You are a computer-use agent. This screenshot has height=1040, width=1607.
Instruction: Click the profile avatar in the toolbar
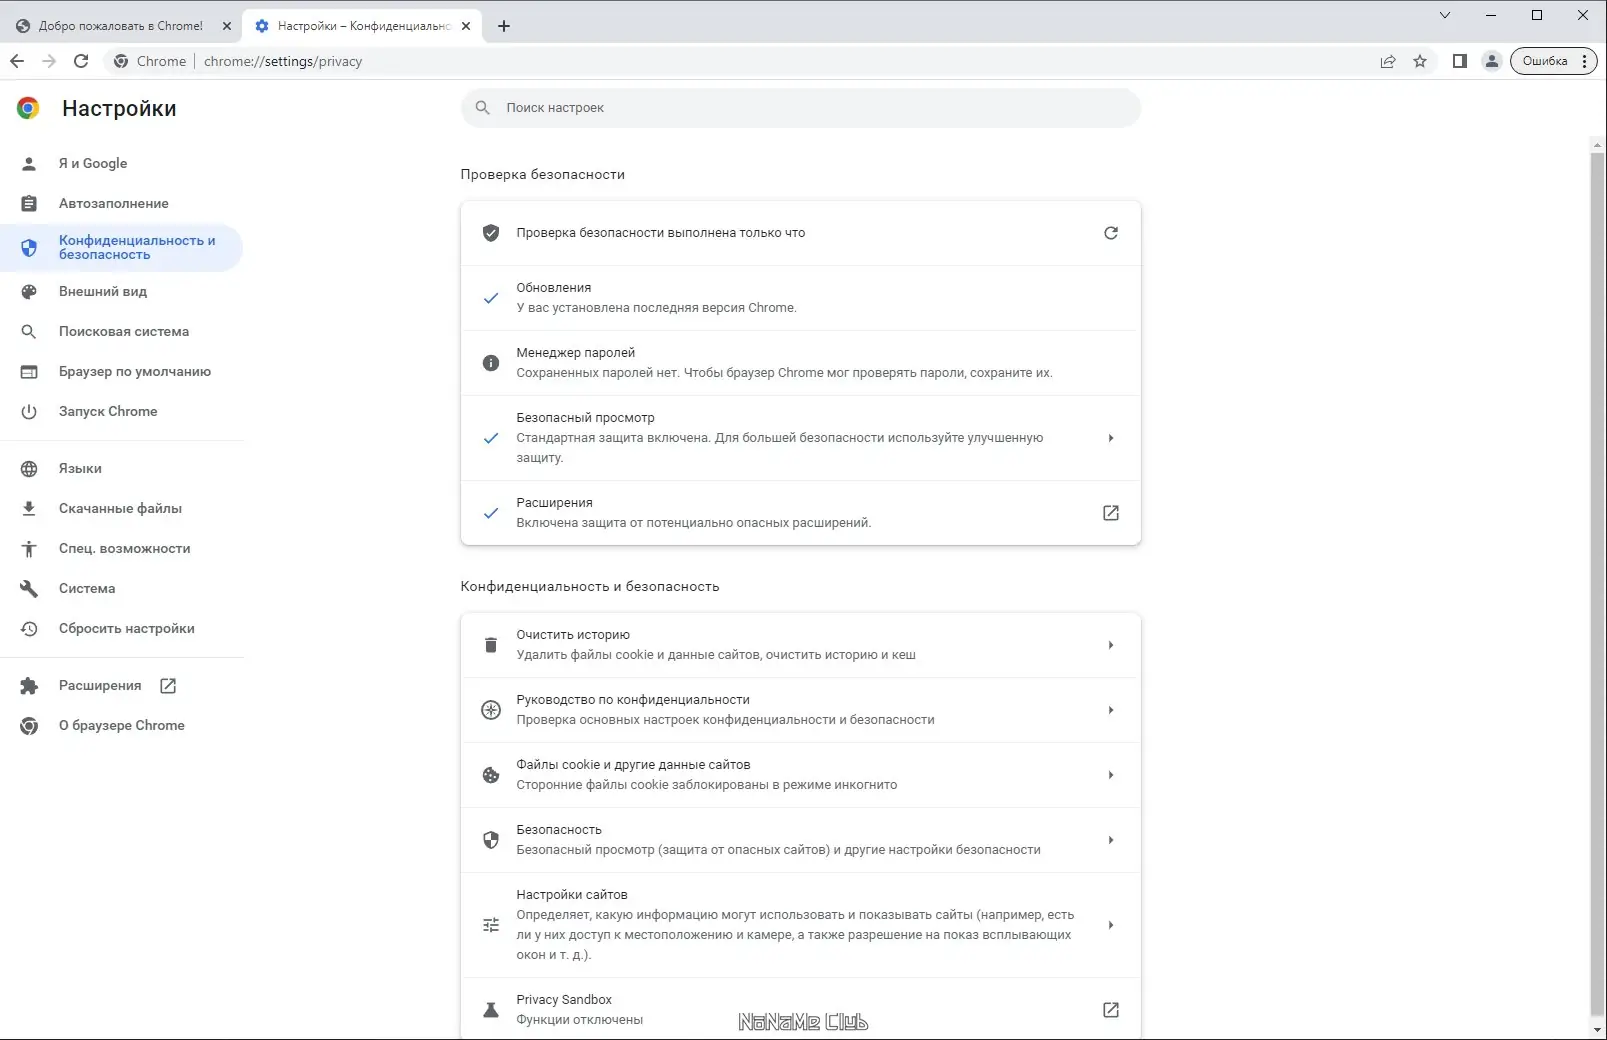[1490, 61]
